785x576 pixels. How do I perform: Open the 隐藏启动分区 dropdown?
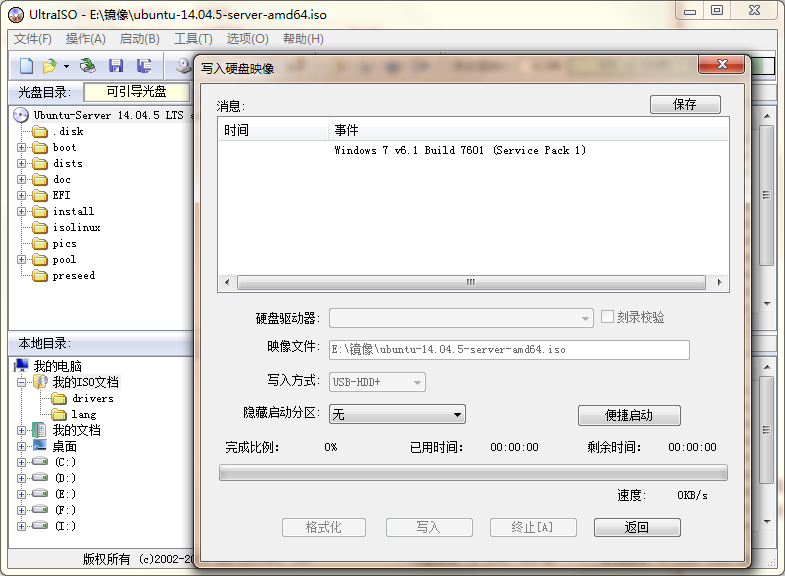pos(397,414)
